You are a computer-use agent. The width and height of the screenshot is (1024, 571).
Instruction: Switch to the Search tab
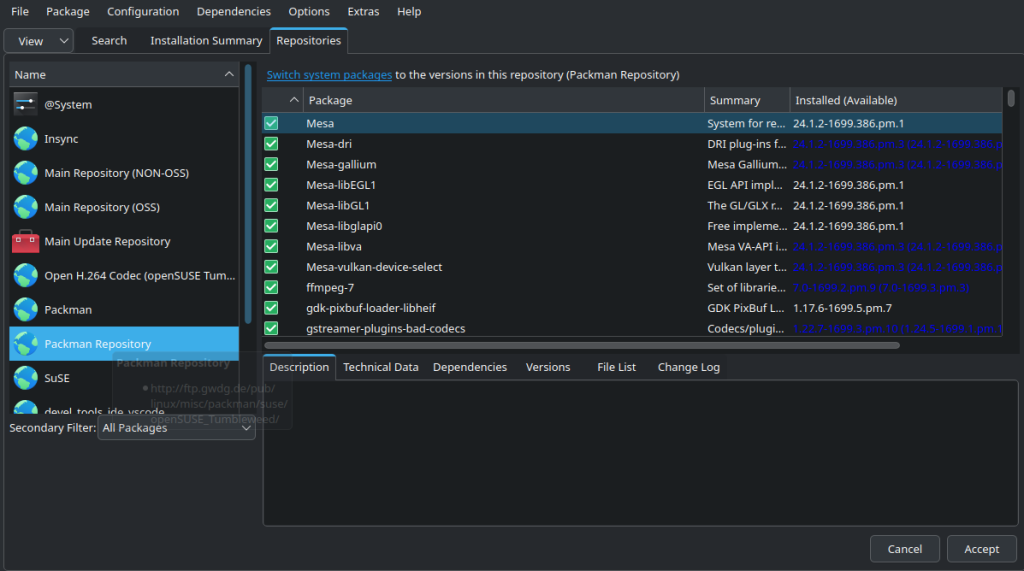109,41
